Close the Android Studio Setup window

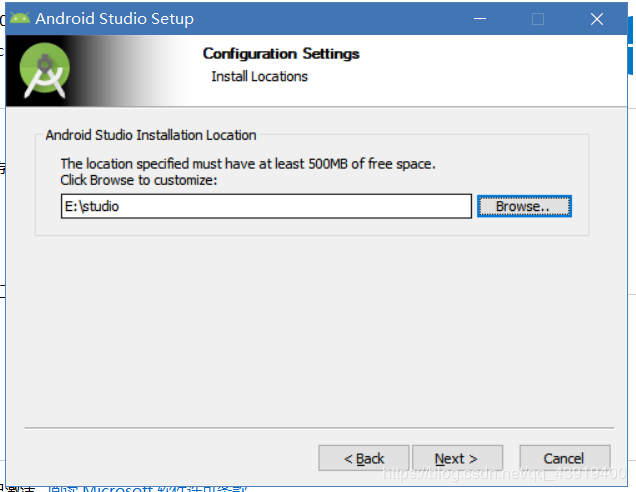point(597,19)
